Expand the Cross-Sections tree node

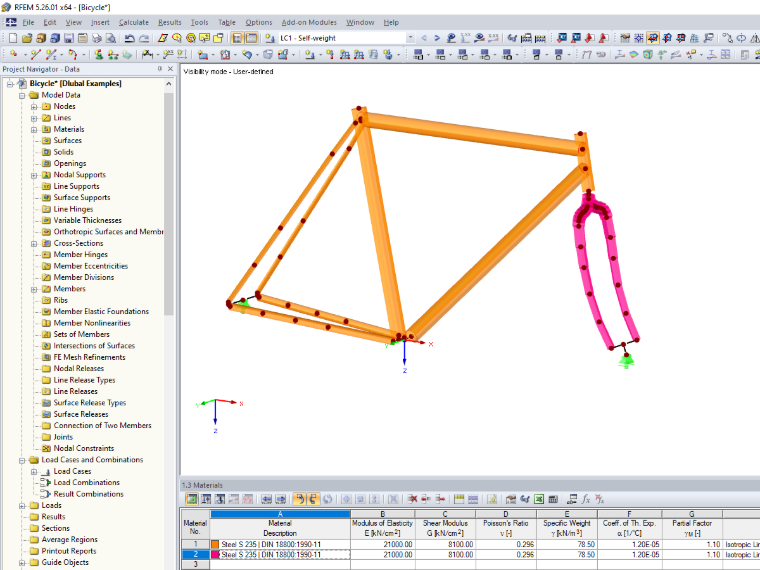click(x=34, y=243)
